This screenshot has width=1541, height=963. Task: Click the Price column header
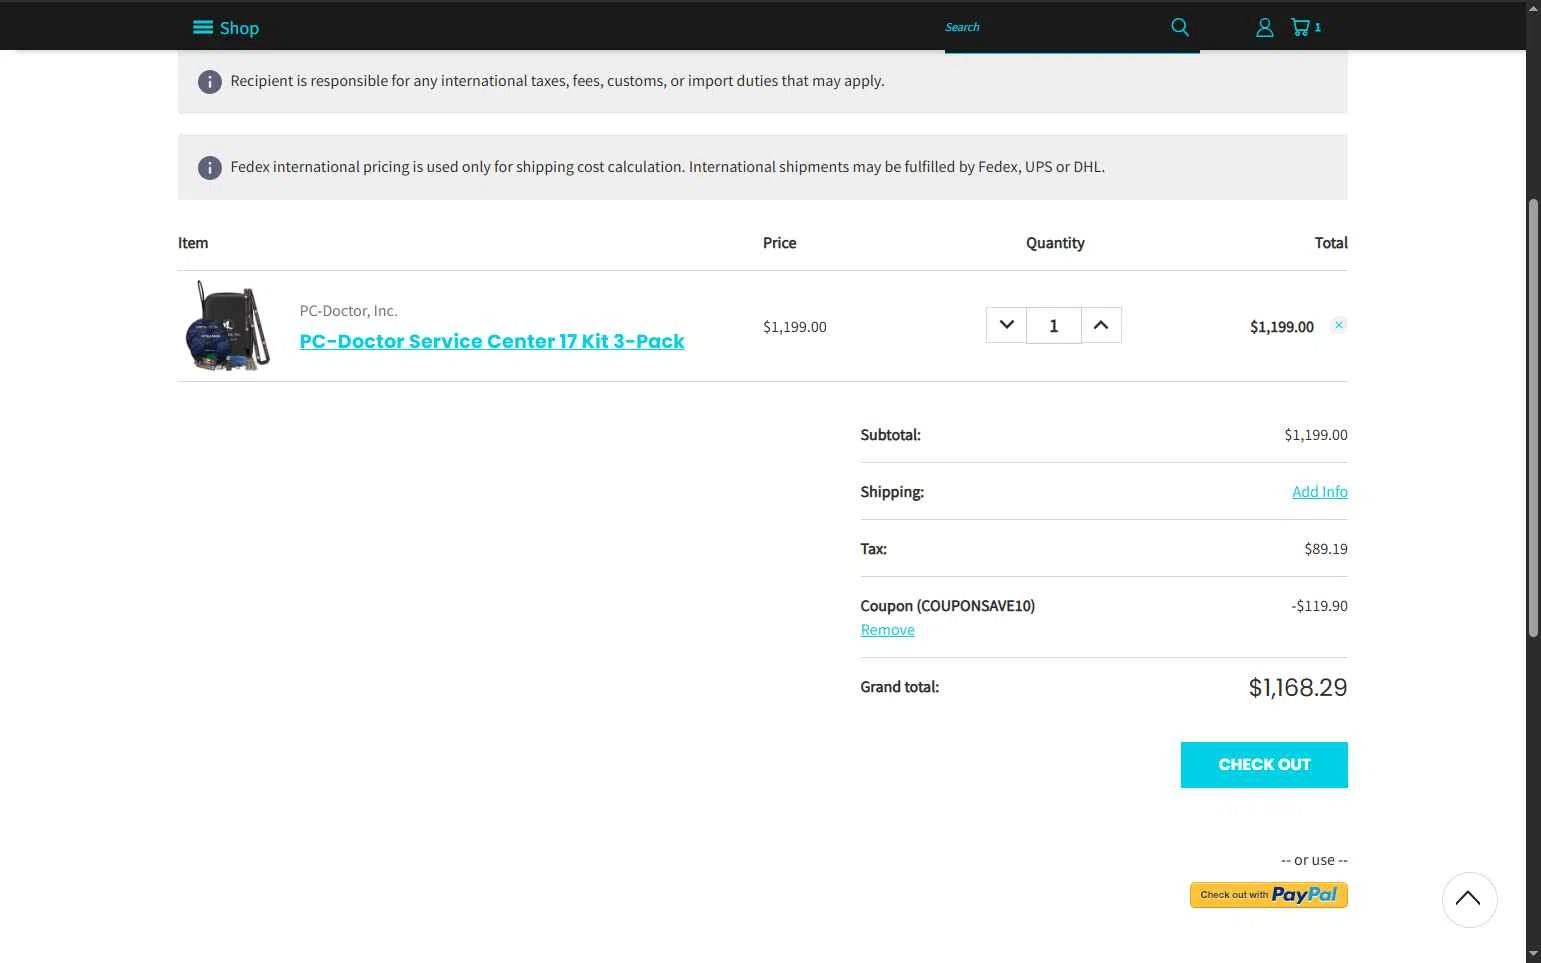[x=779, y=243]
